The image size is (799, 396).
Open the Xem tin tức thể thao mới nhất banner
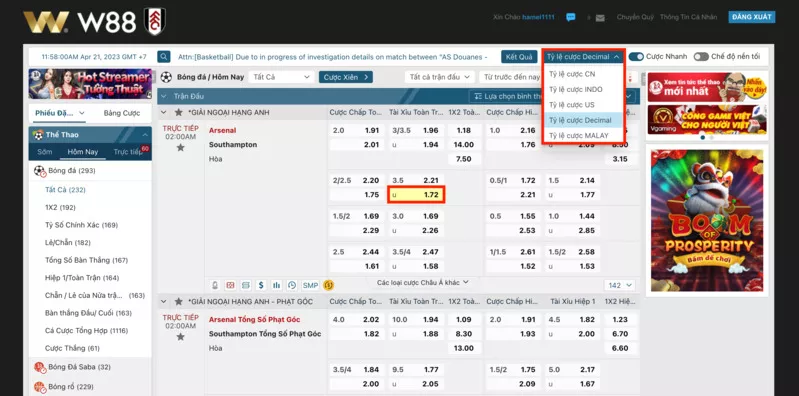(707, 87)
